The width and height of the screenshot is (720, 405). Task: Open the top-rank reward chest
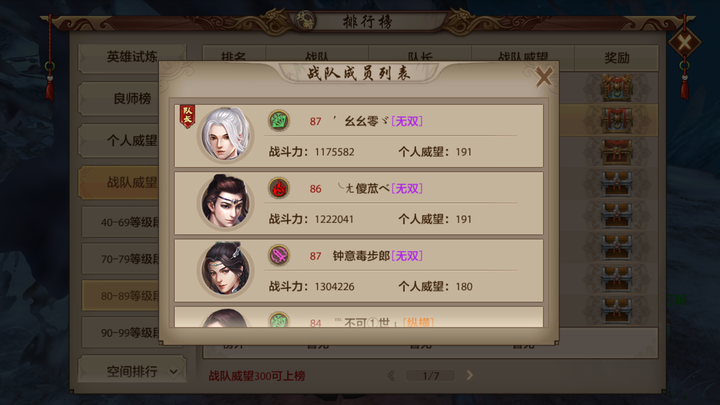(616, 87)
